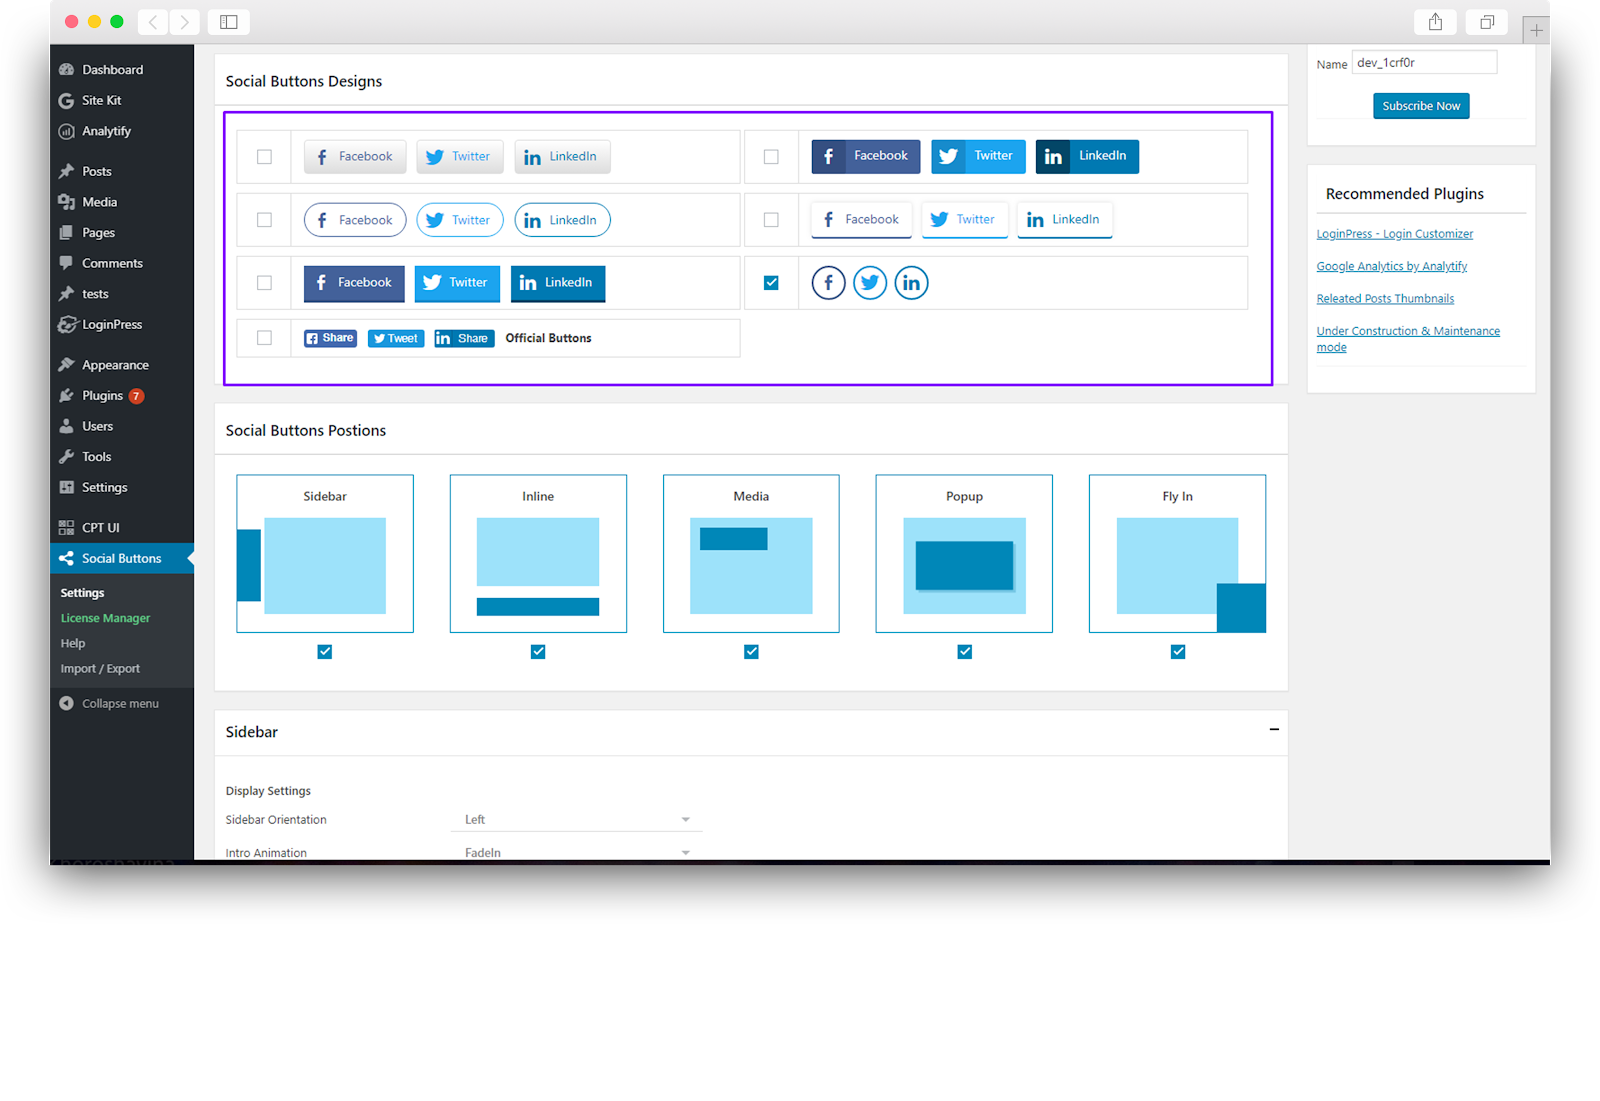Click the Subscribe Now button

tap(1421, 106)
